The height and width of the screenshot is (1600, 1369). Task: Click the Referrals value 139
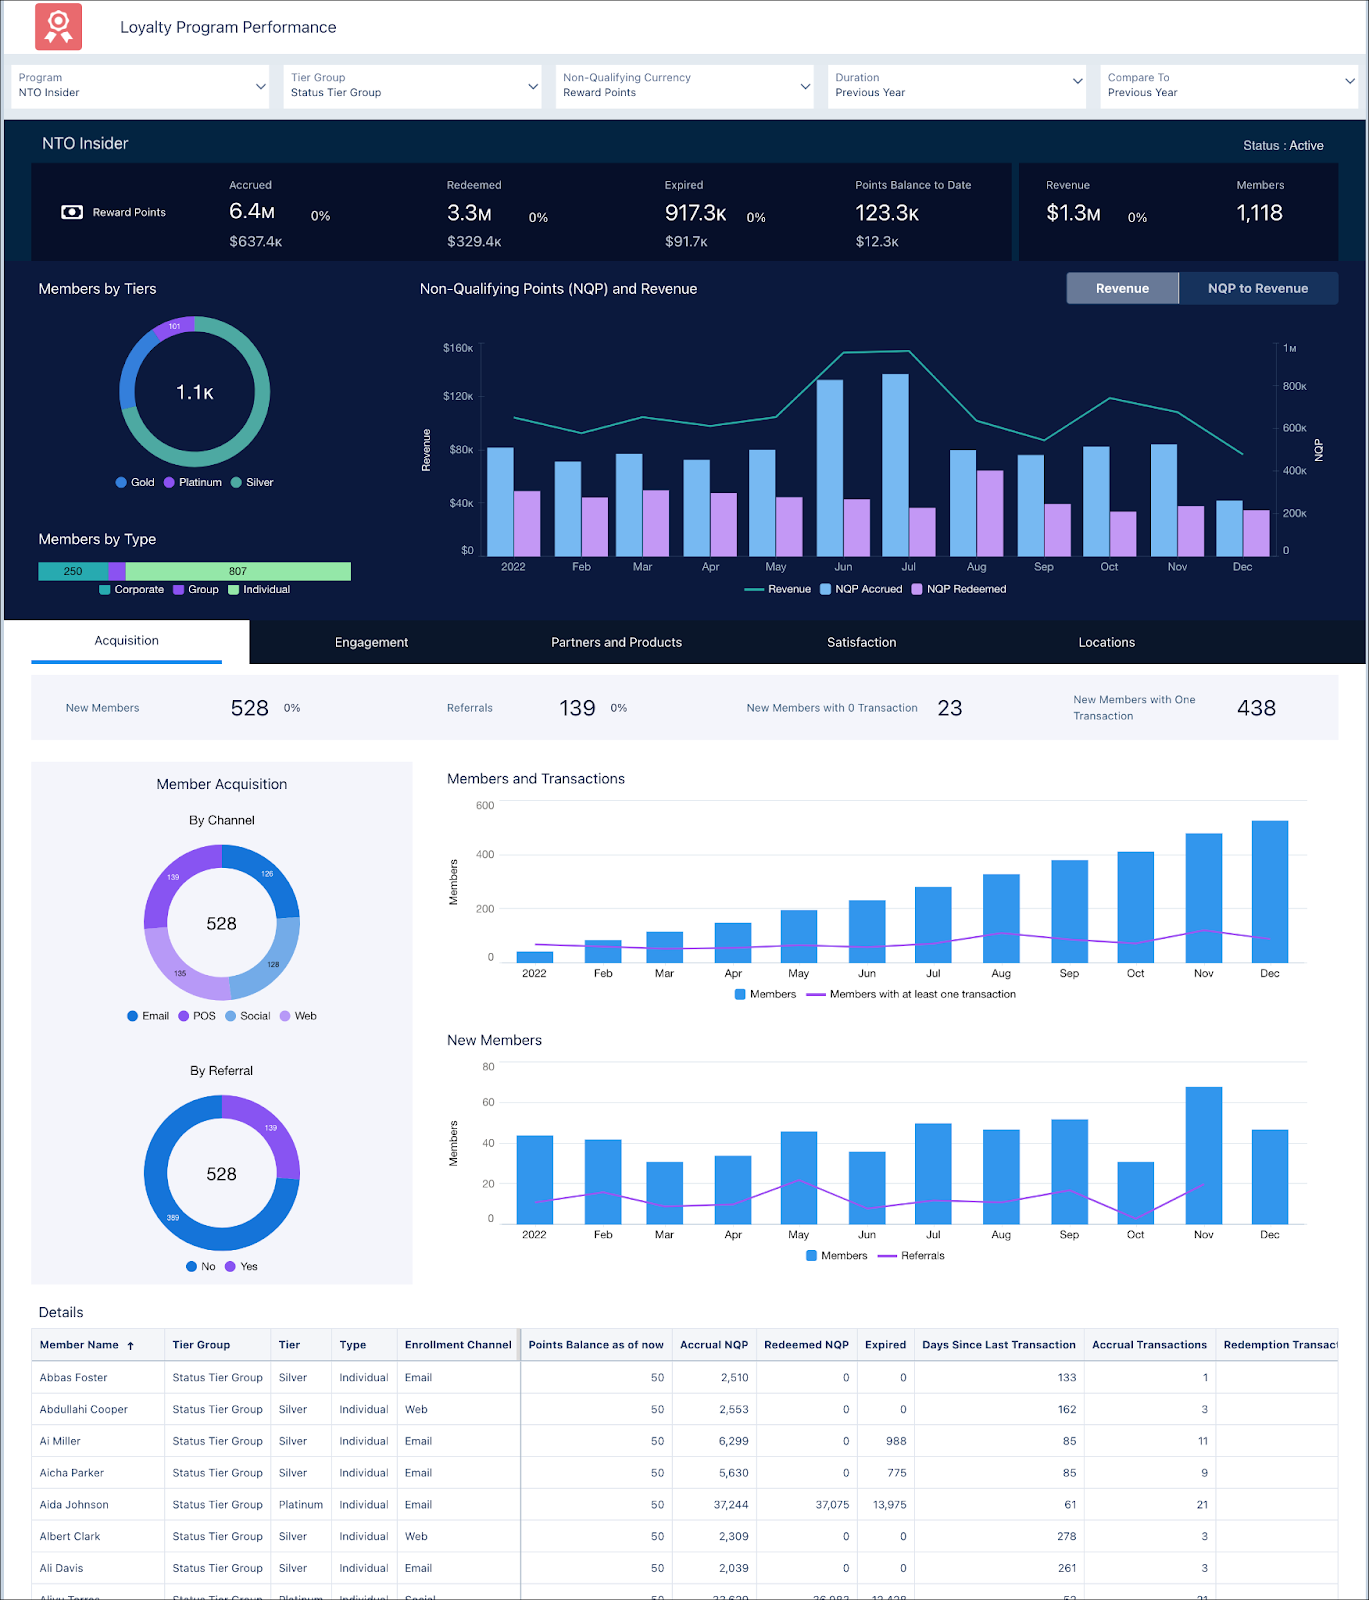tap(577, 708)
